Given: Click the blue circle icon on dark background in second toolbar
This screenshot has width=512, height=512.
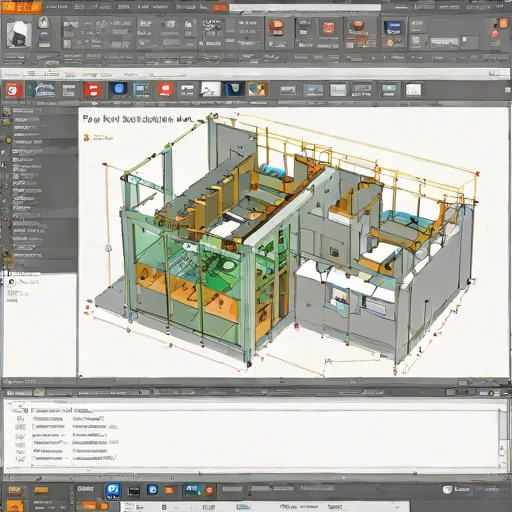Looking at the screenshot, I should coord(118,89).
